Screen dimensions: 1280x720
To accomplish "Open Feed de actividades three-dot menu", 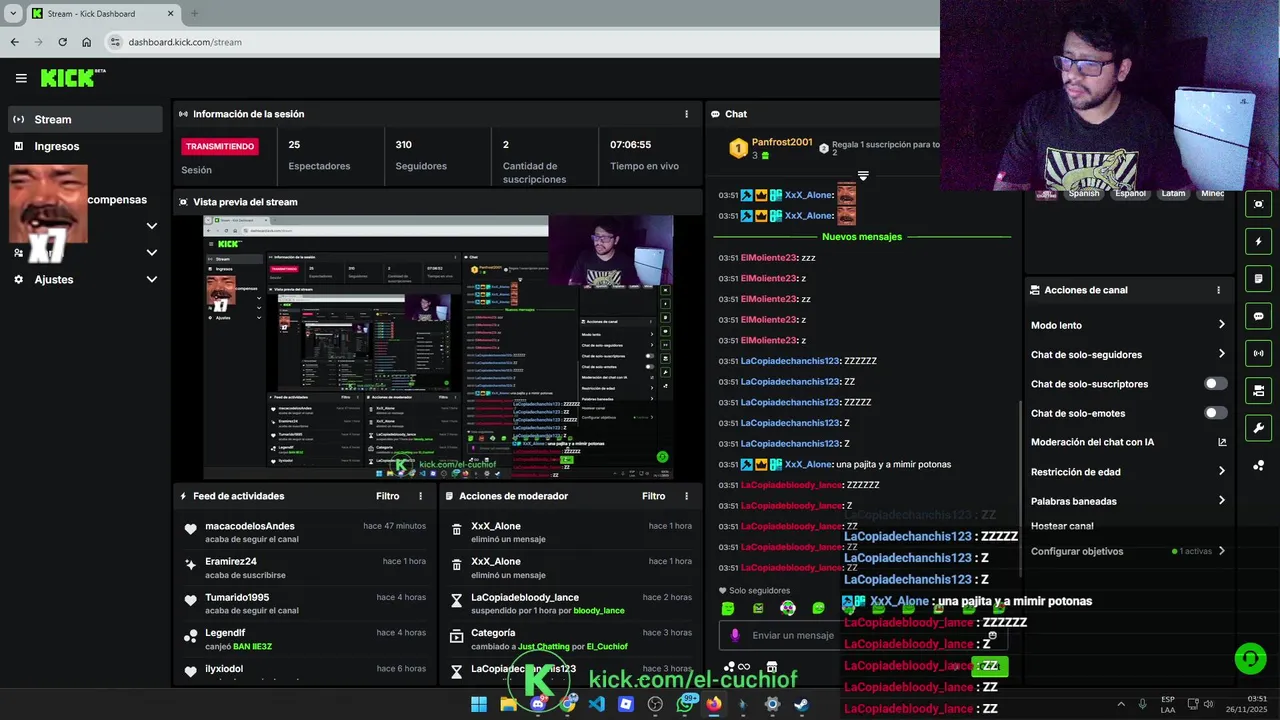I will (420, 496).
